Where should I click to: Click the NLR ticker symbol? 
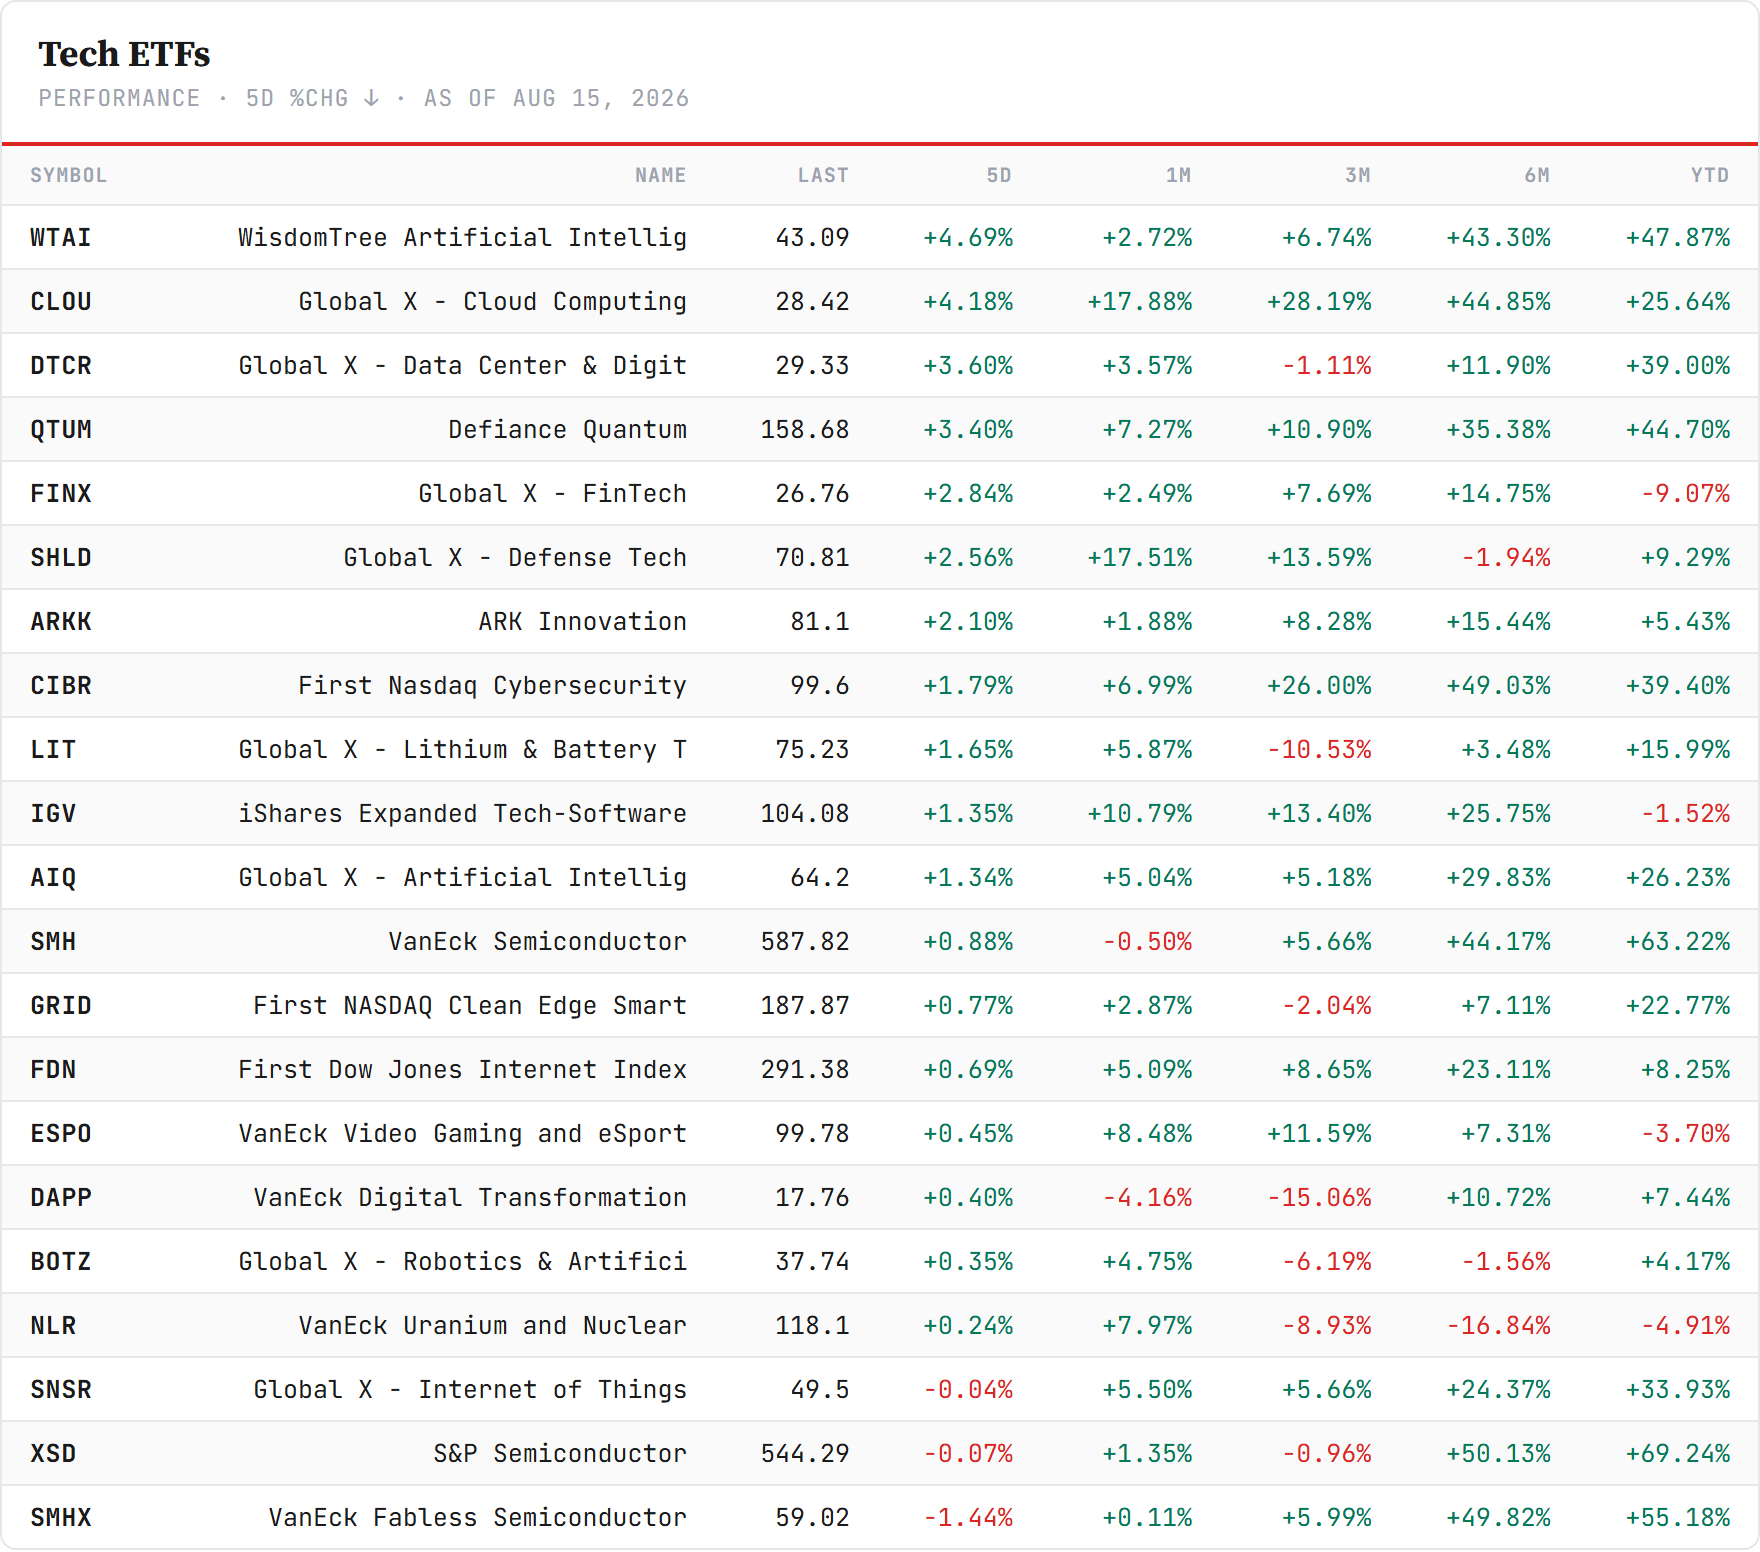point(53,1326)
